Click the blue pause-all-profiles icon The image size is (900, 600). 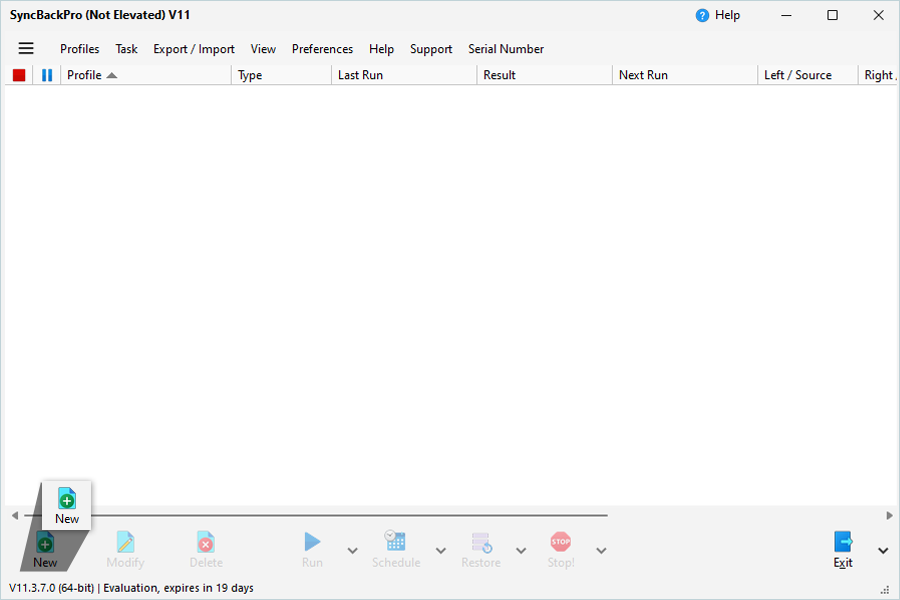(47, 75)
